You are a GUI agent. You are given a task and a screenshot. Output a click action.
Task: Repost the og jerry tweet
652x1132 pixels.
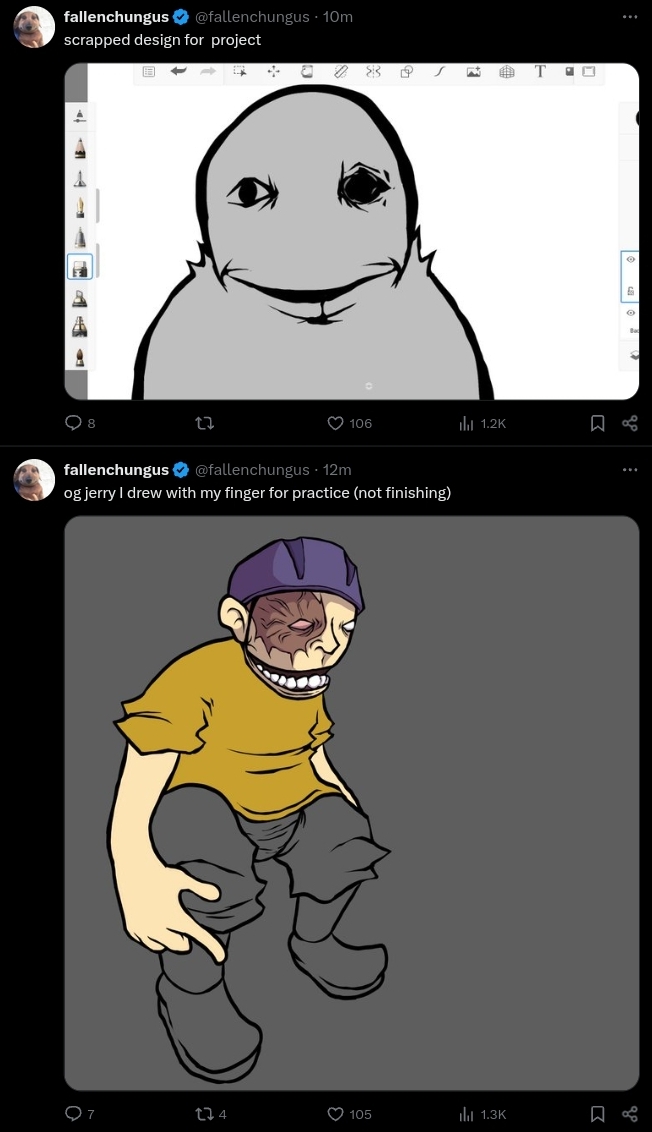(x=204, y=1114)
